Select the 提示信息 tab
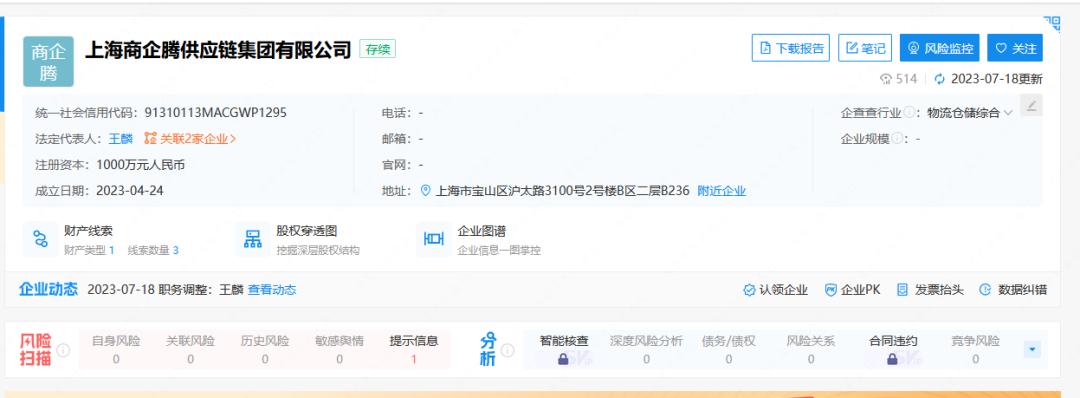This screenshot has width=1080, height=398. click(414, 349)
